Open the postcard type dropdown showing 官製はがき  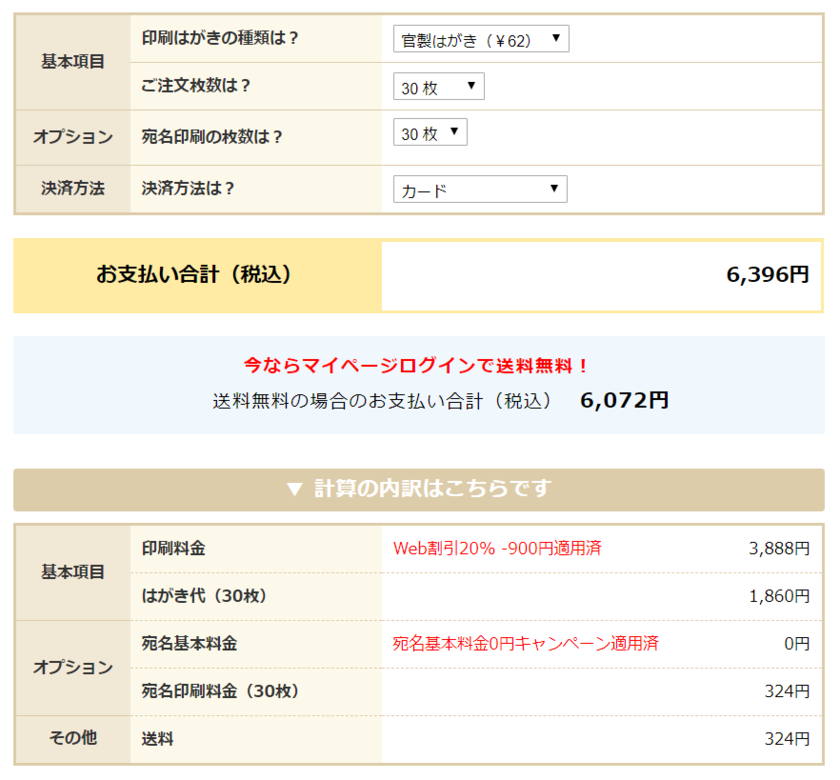click(481, 39)
